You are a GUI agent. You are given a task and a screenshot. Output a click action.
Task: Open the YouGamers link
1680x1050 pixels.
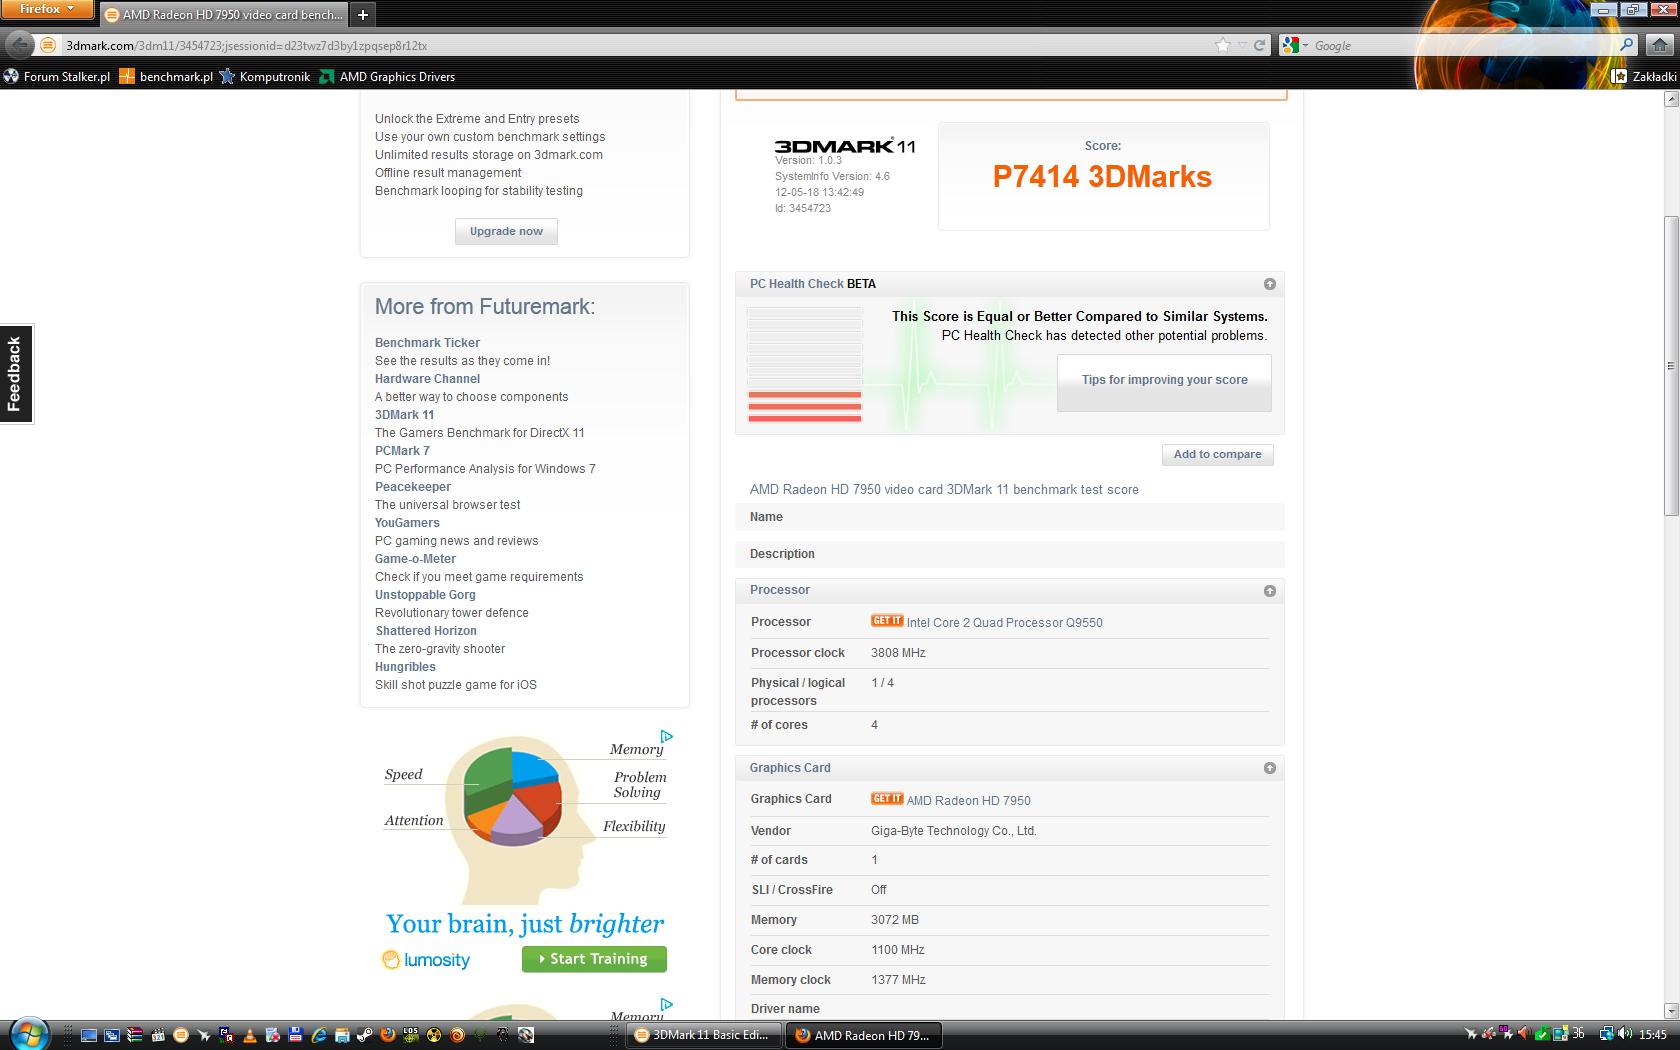tap(407, 523)
